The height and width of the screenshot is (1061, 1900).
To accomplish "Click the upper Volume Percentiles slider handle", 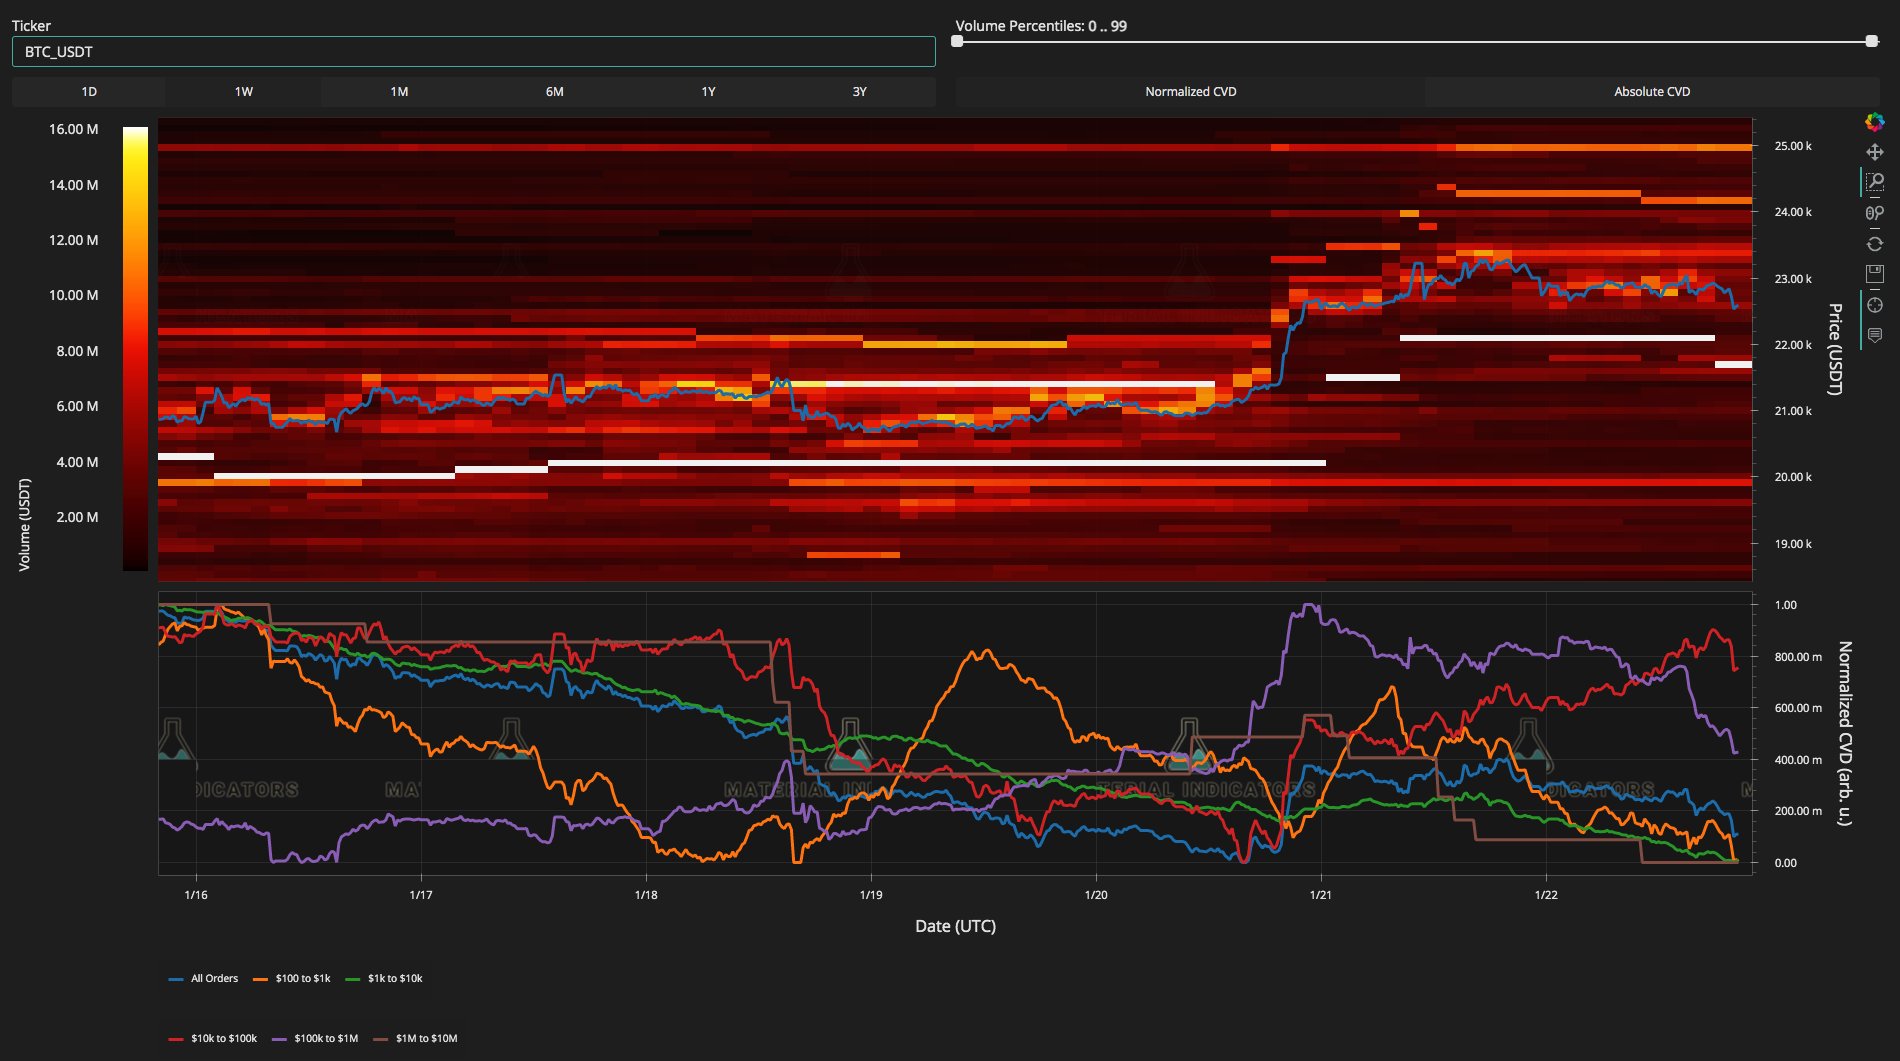I will click(1872, 42).
